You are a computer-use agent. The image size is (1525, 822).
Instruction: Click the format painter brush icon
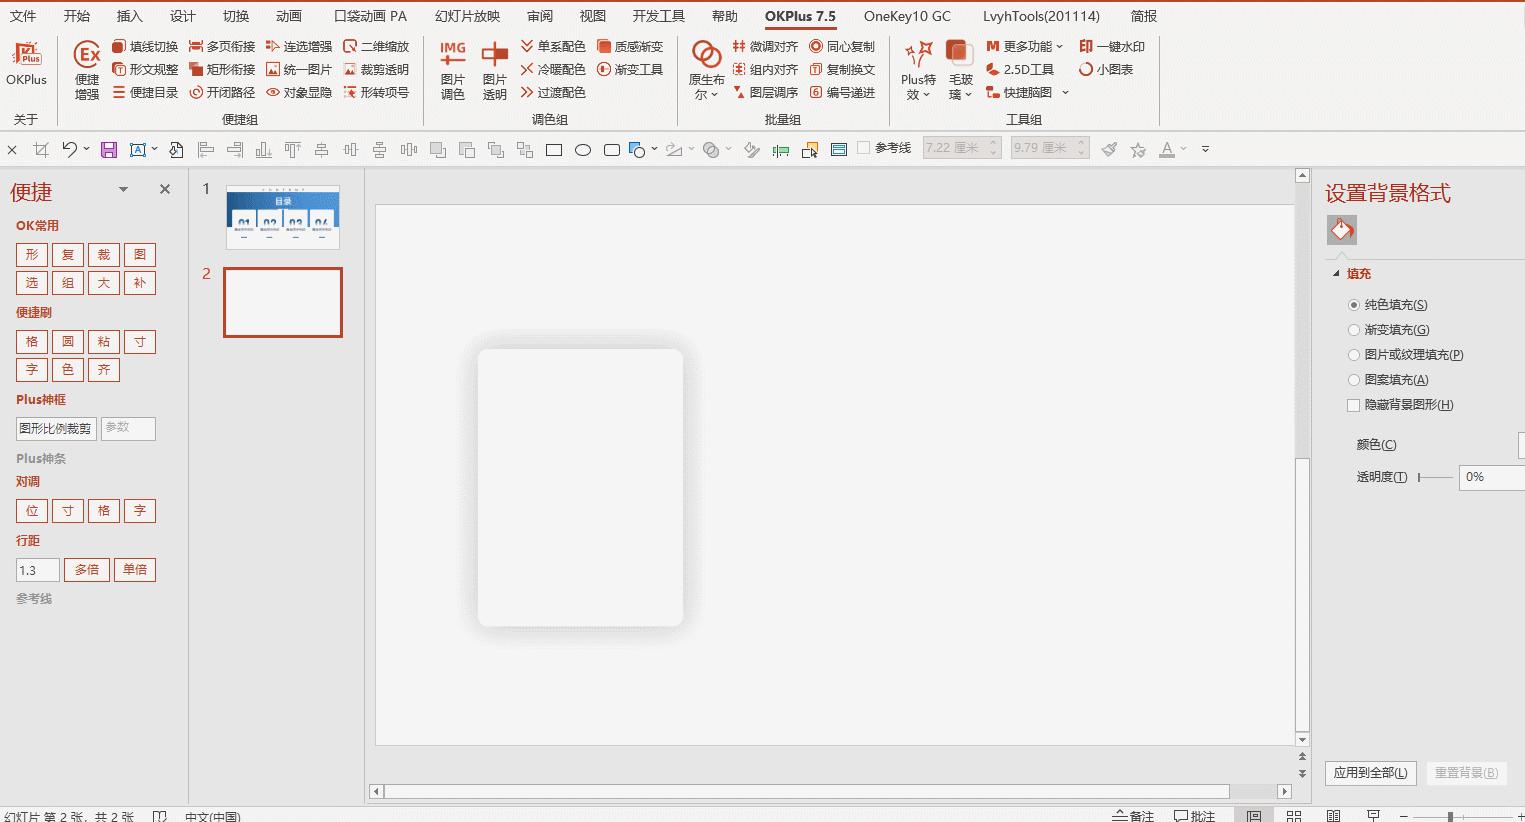click(x=1109, y=149)
